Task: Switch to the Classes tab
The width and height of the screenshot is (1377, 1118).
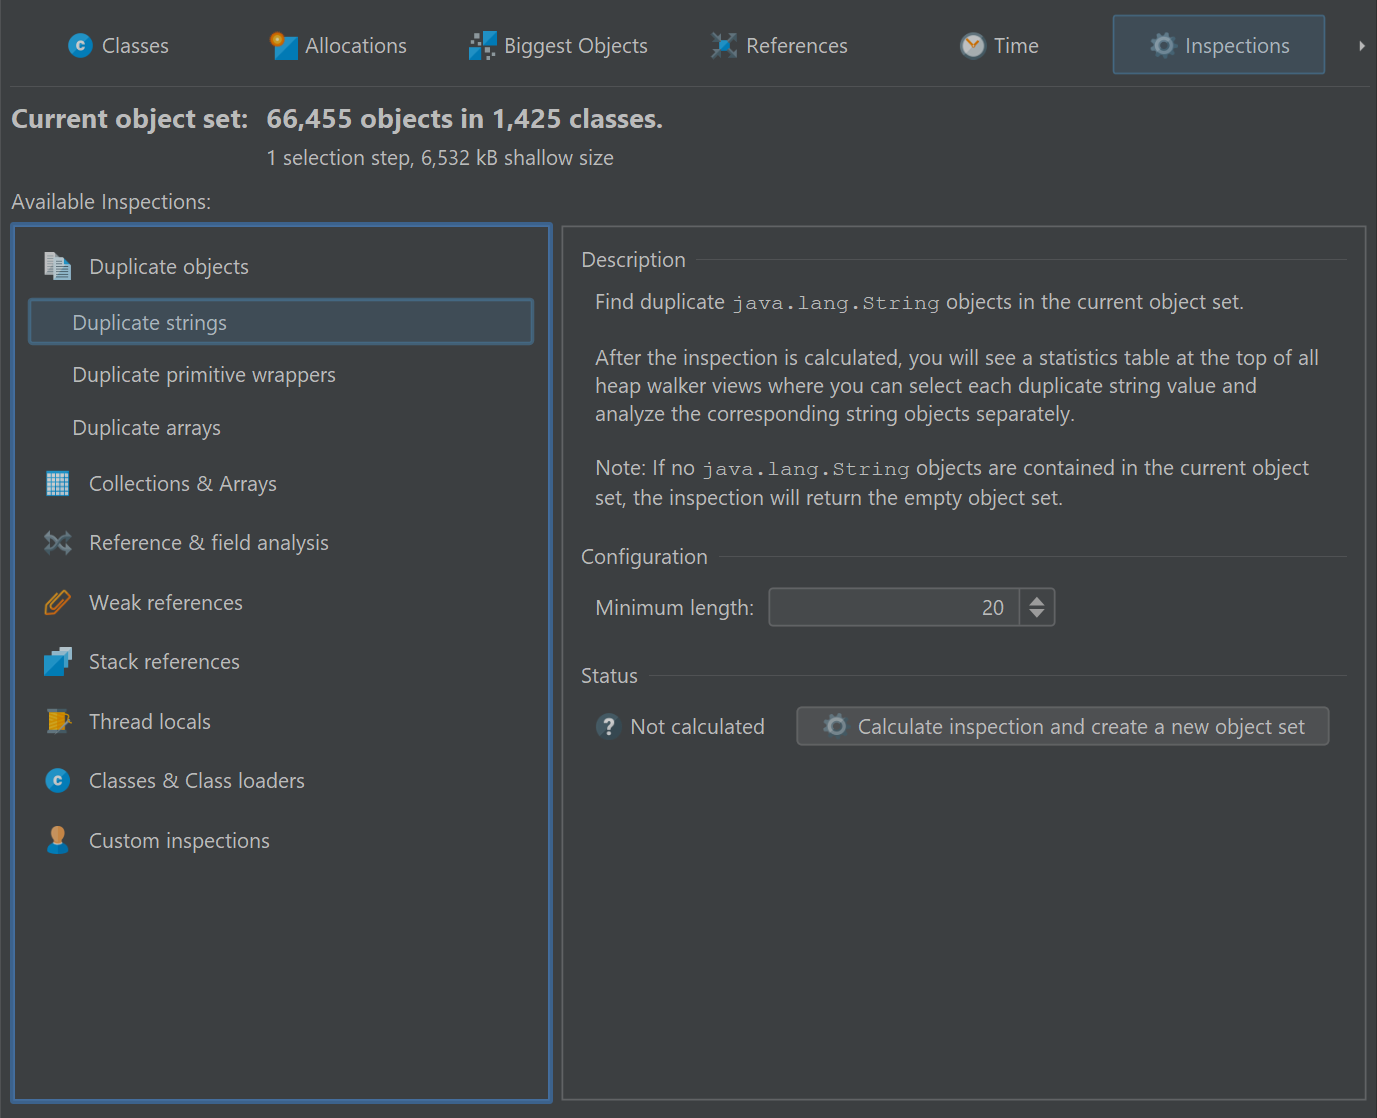Action: pos(118,45)
